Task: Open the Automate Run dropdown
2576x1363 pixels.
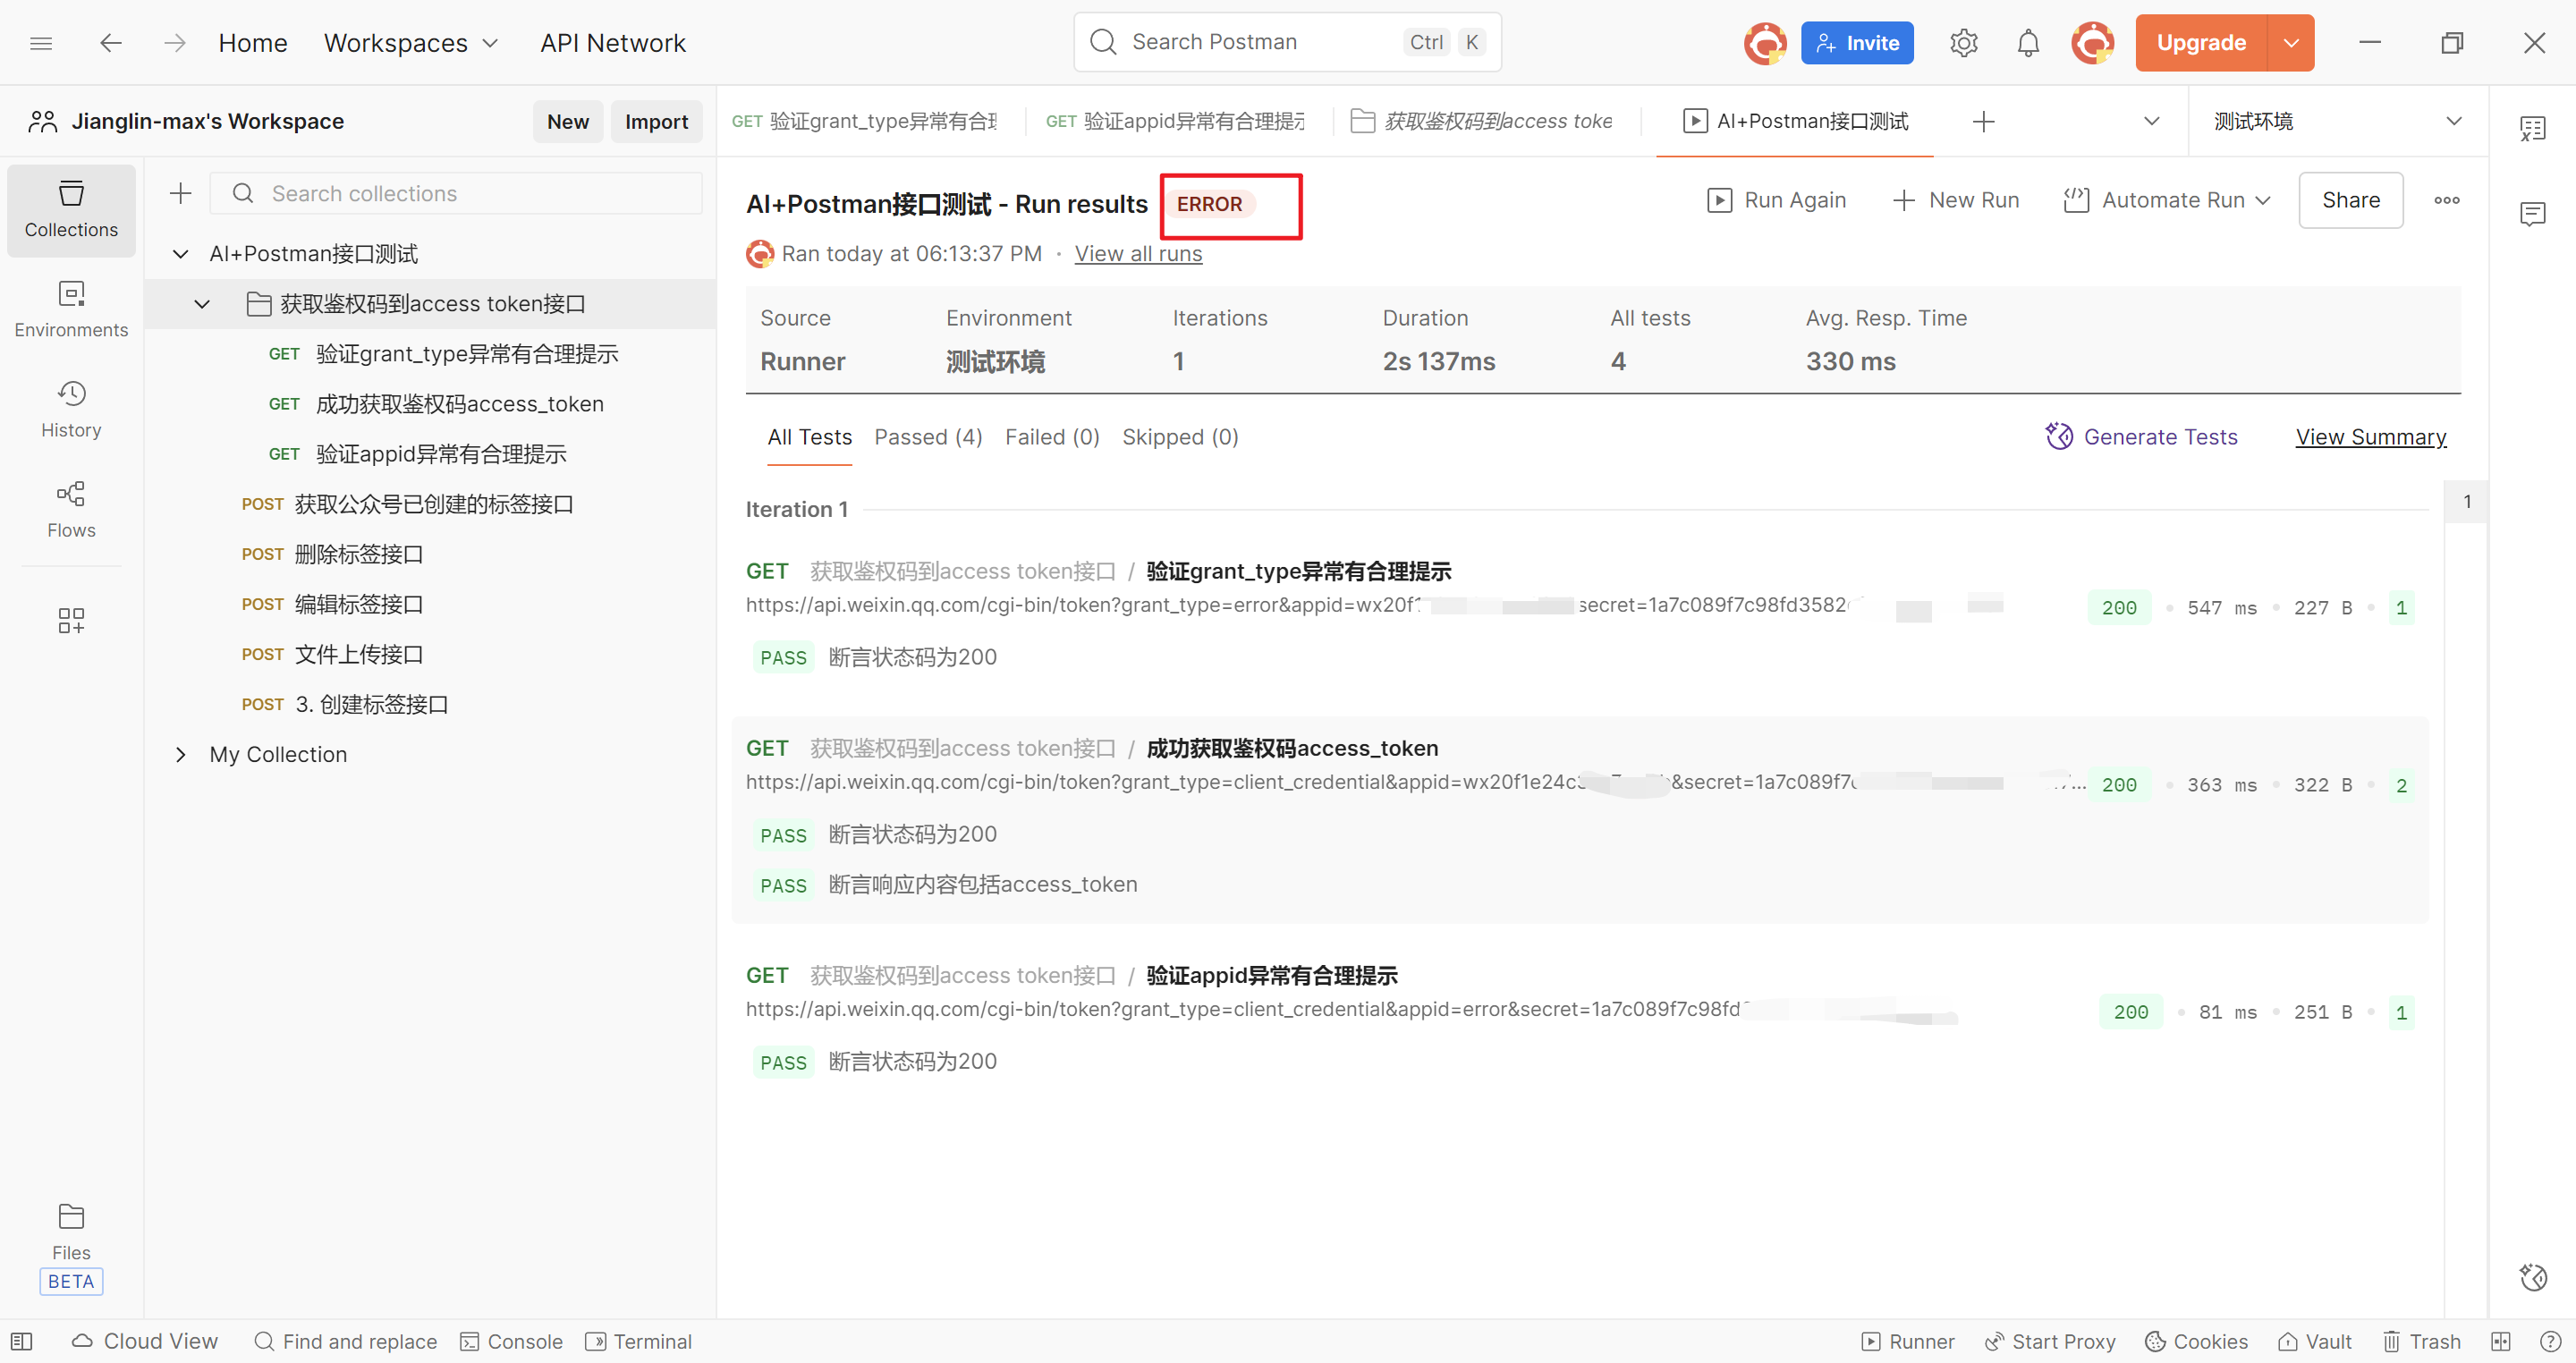Action: click(2166, 200)
